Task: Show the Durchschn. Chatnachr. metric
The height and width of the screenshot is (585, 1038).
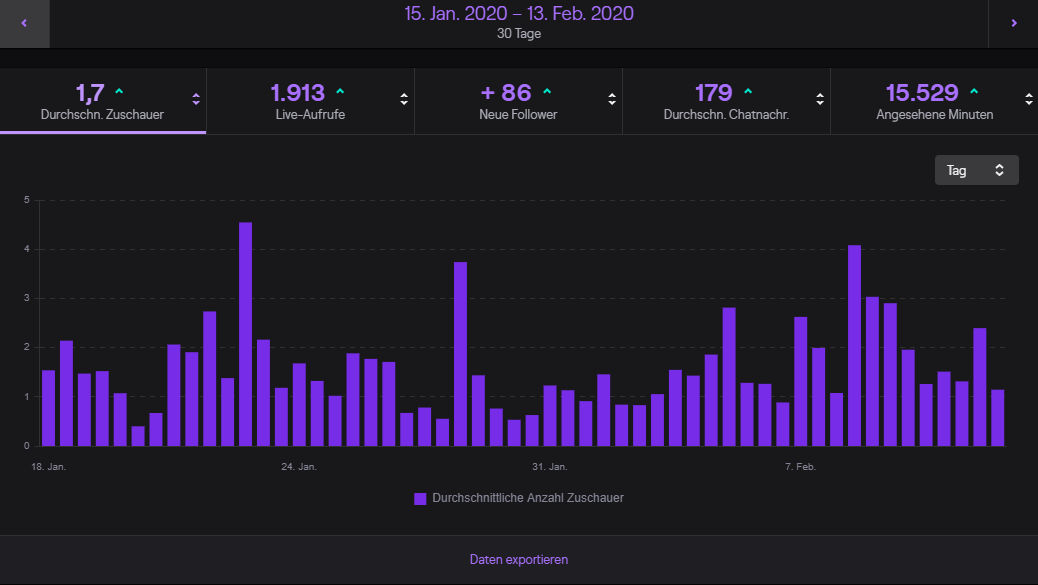Action: (725, 101)
